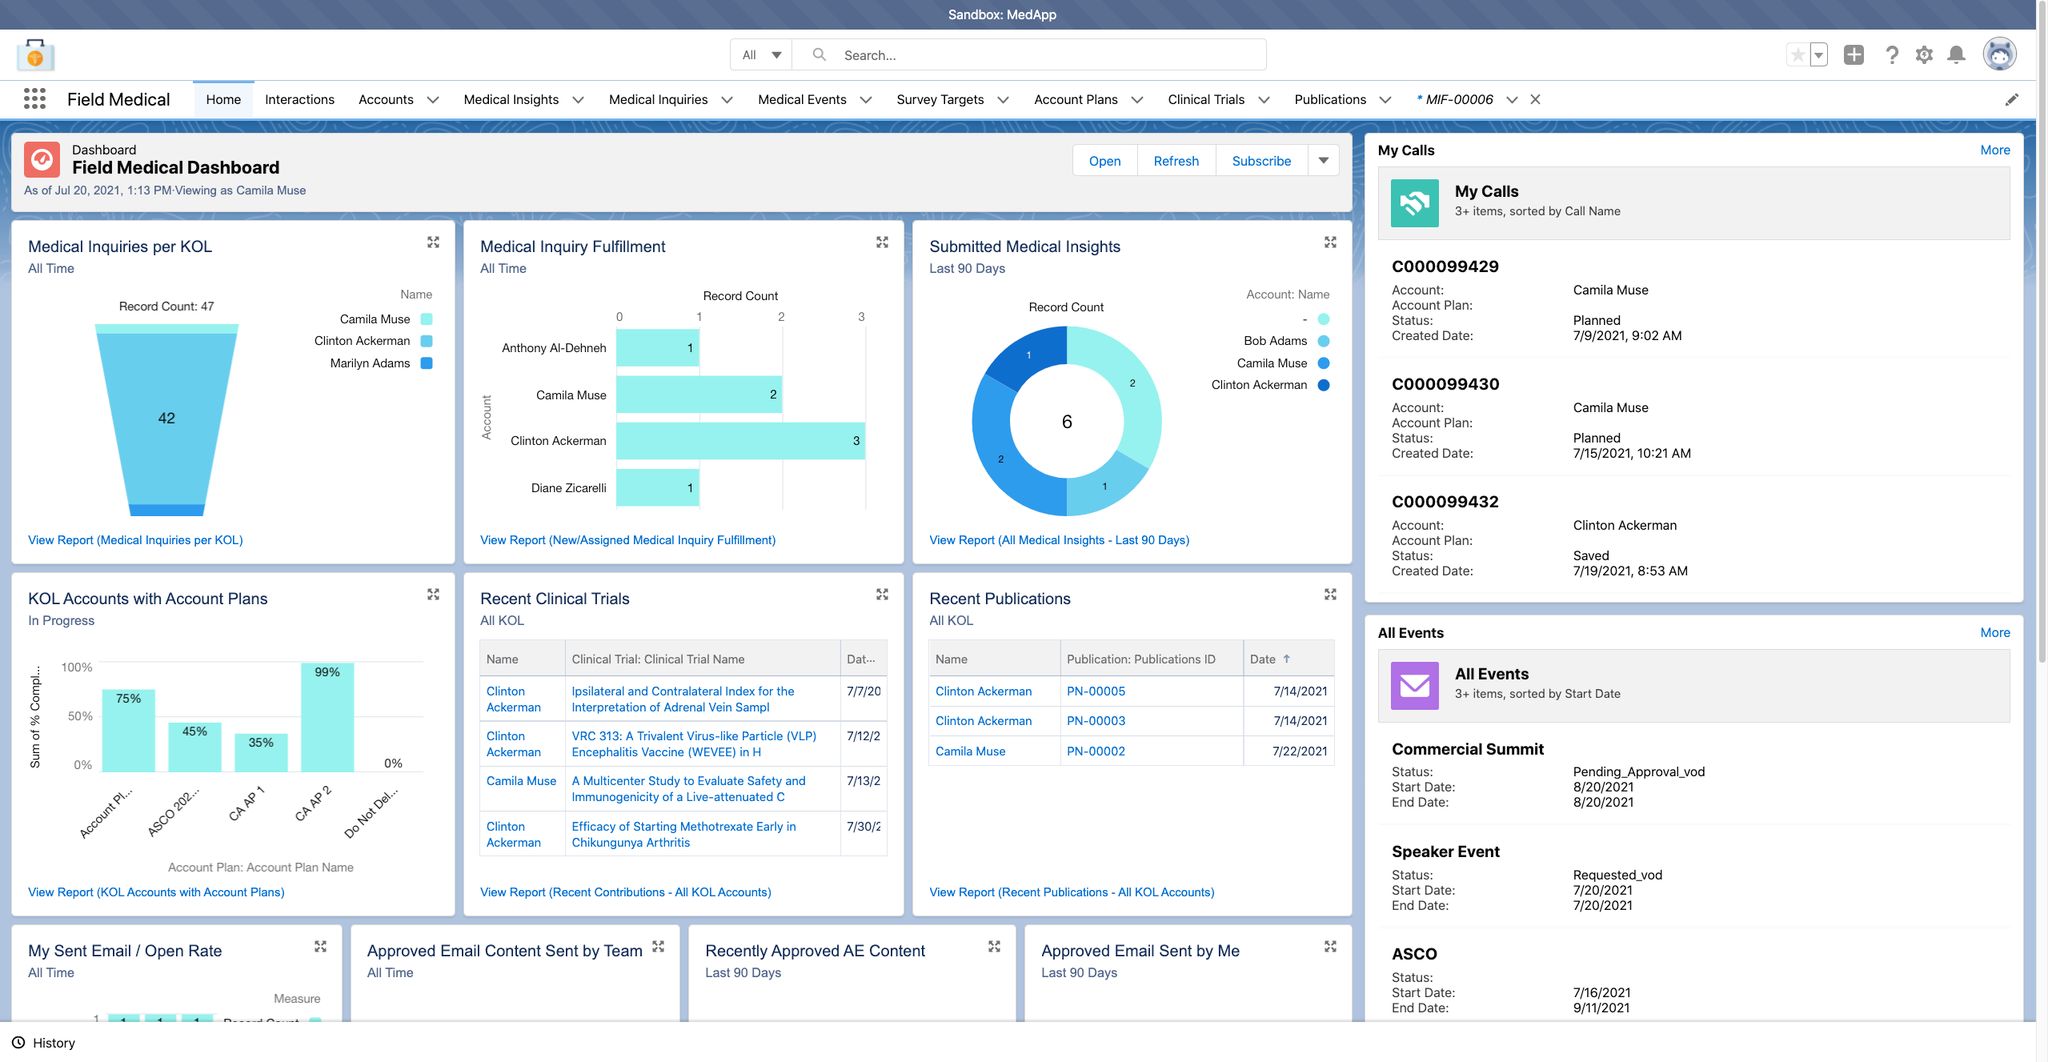
Task: Click the 99% CA AP 2 bar
Action: (x=327, y=717)
